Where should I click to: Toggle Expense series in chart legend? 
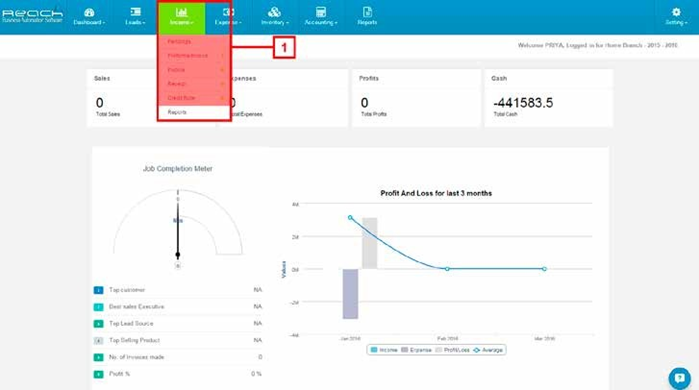point(416,350)
